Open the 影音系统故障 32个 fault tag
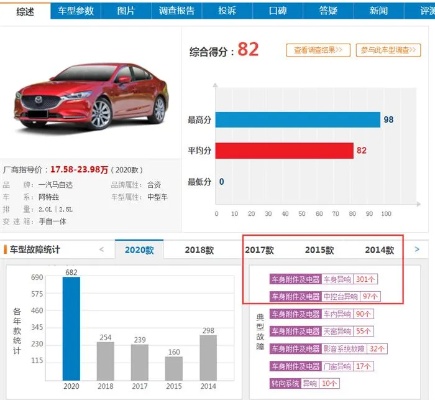The width and height of the screenshot is (435, 400). coord(328,349)
